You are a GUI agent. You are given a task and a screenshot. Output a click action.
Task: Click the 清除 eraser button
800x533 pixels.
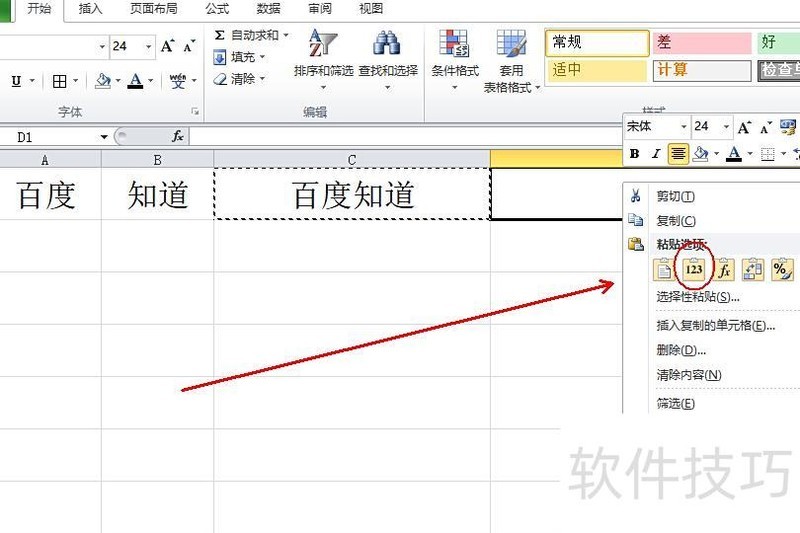239,79
